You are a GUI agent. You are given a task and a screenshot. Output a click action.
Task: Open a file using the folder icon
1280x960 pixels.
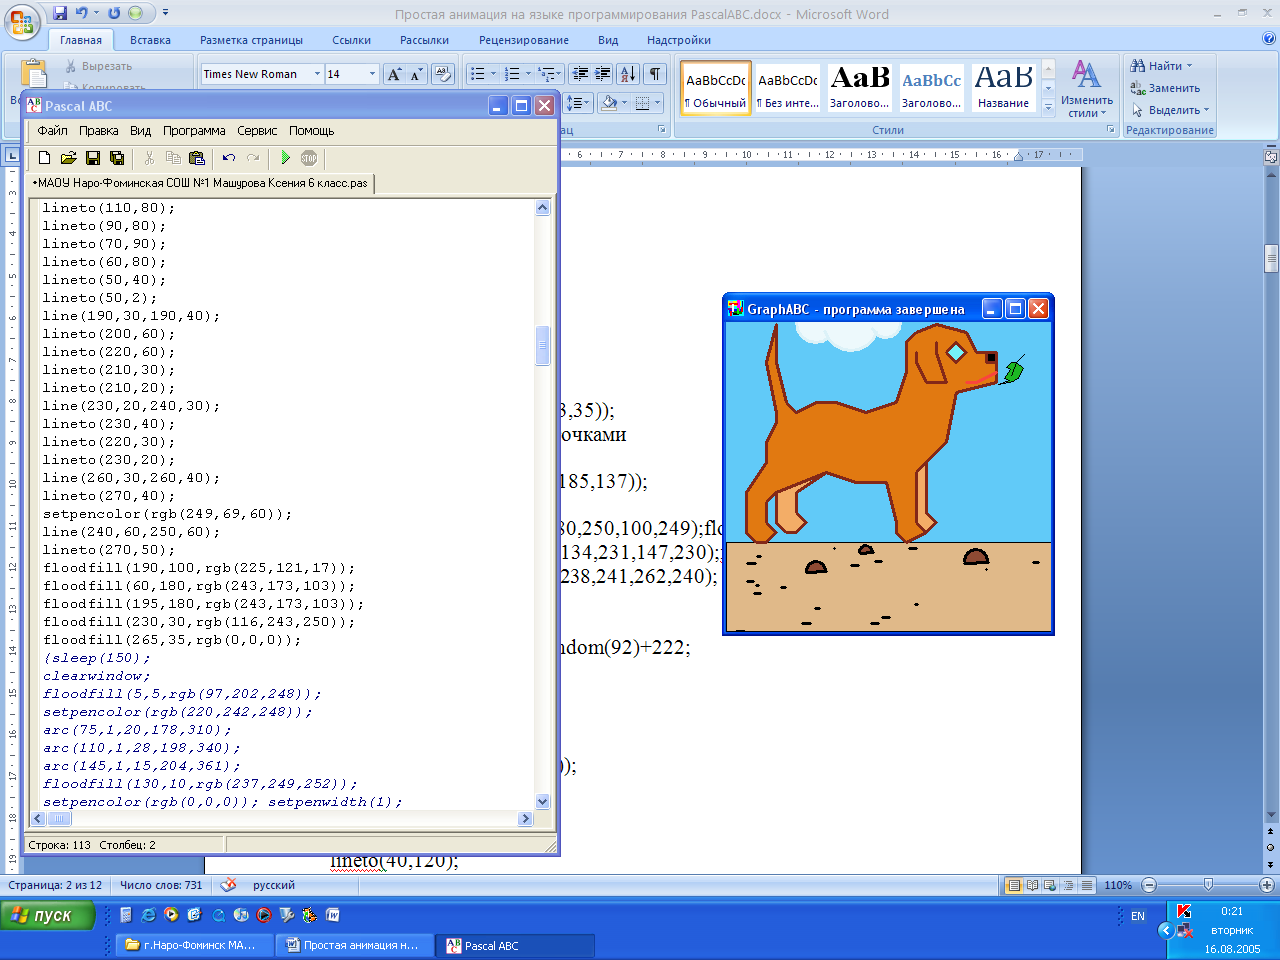(x=68, y=158)
